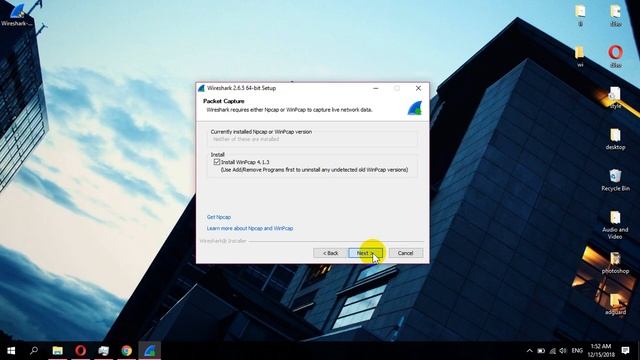Minimize the Wireshark Setup window
Image resolution: width=640 pixels, height=360 pixels.
[x=376, y=88]
